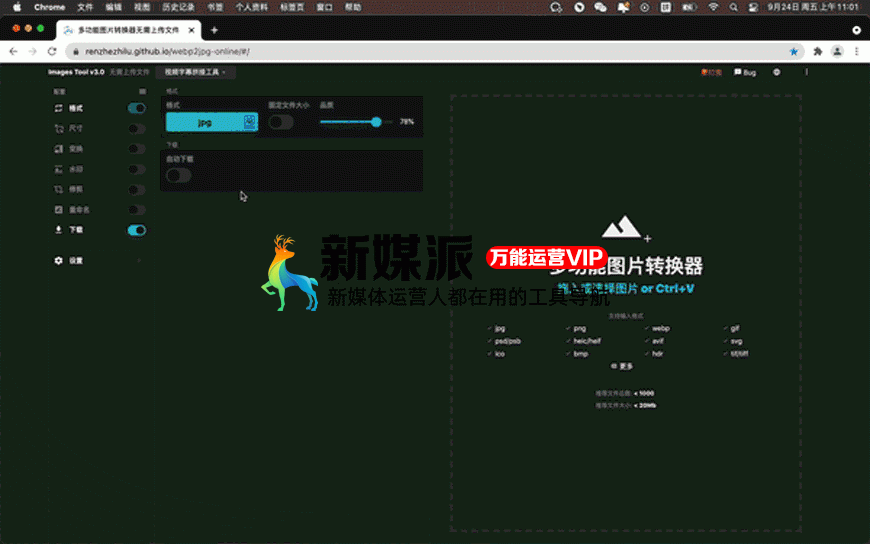Click the 78% quality value
This screenshot has width=870, height=544.
pos(407,122)
